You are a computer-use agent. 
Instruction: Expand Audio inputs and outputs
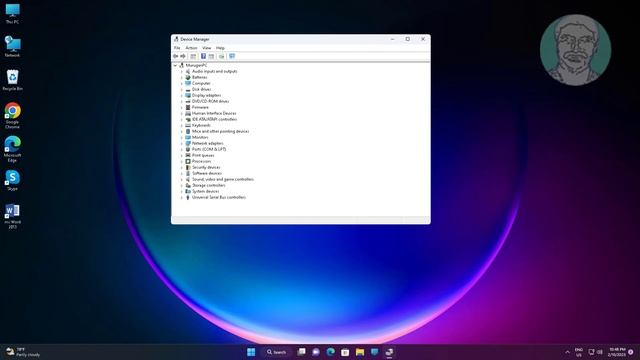point(182,71)
